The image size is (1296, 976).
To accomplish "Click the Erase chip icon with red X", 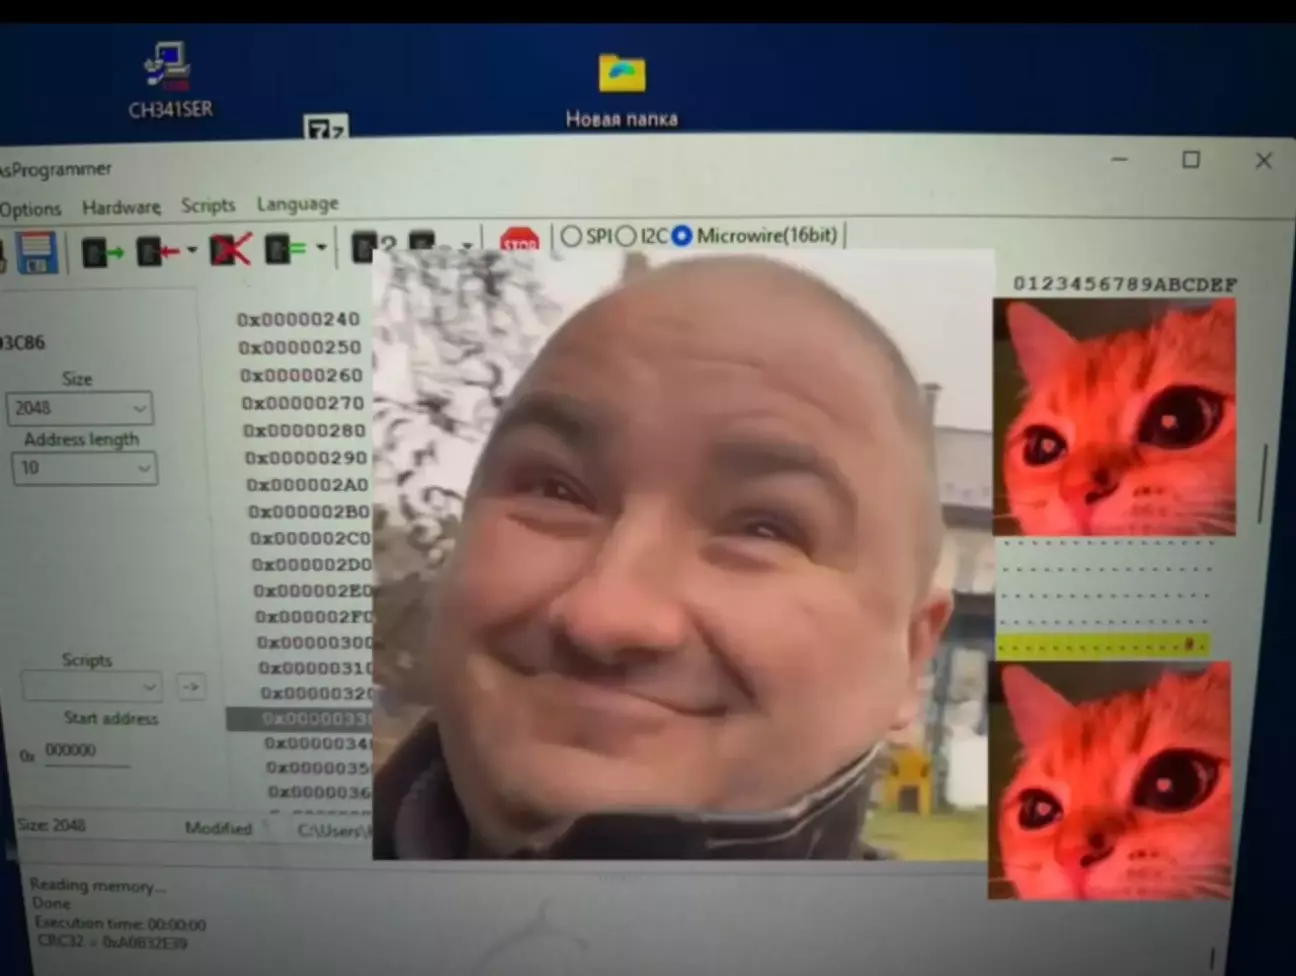I will (229, 249).
